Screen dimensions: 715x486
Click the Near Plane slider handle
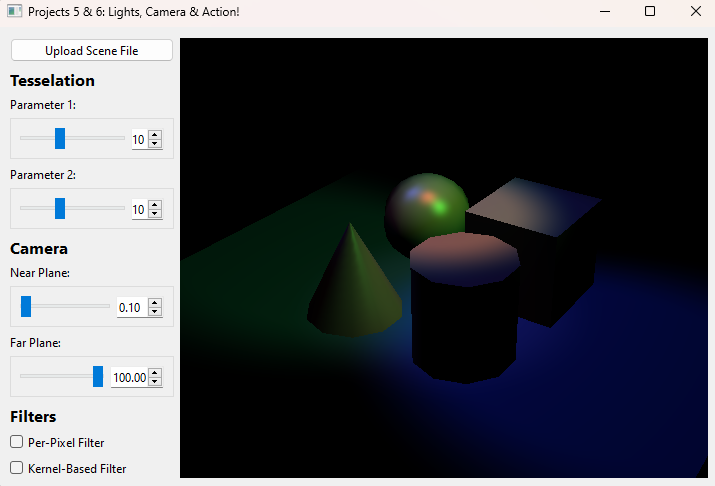coord(26,306)
